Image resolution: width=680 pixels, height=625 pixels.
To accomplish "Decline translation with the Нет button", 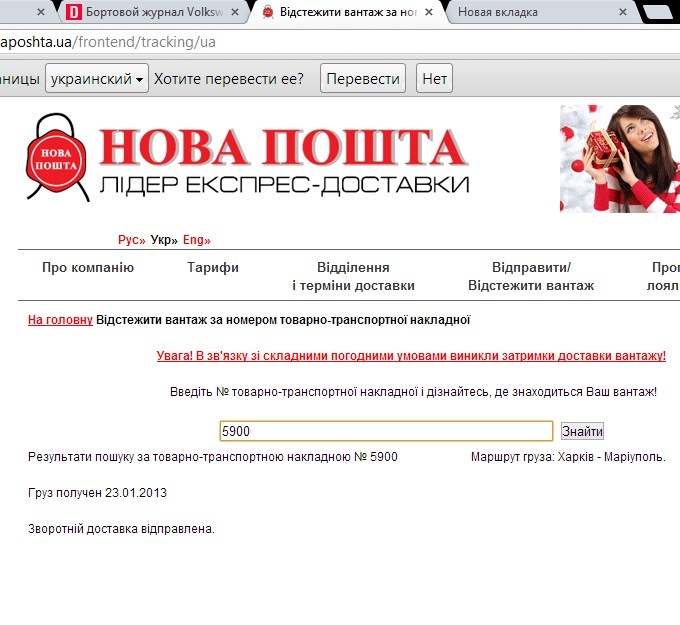I will pyautogui.click(x=434, y=79).
